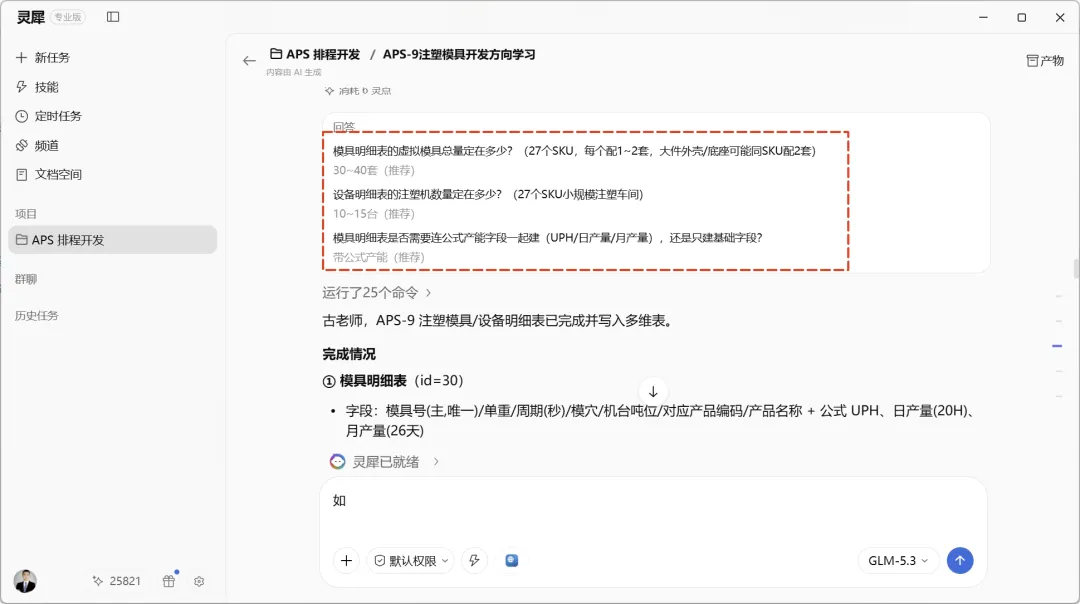Open the GLM-5.3 model selector
1080x604 pixels.
click(898, 561)
